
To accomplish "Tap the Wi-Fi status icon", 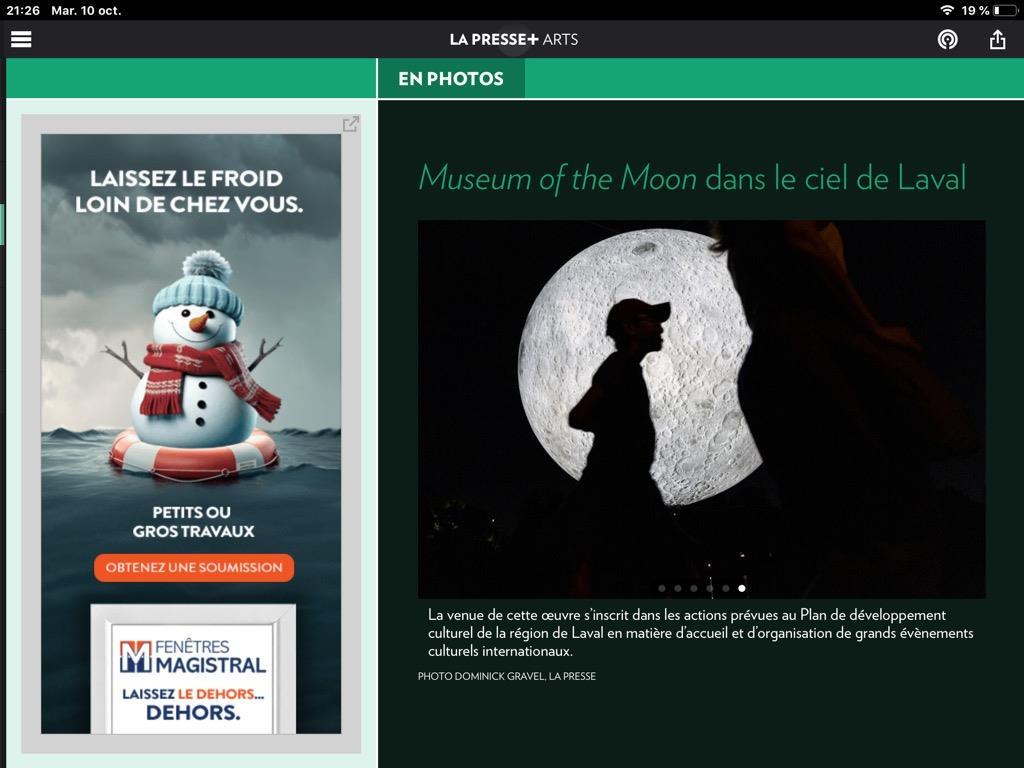I will (x=946, y=10).
